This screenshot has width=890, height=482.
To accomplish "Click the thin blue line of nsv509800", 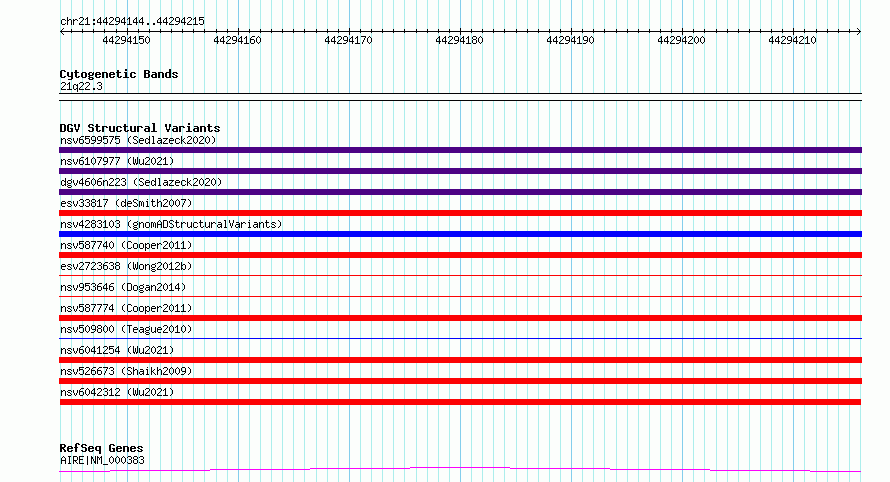I will coord(460,338).
